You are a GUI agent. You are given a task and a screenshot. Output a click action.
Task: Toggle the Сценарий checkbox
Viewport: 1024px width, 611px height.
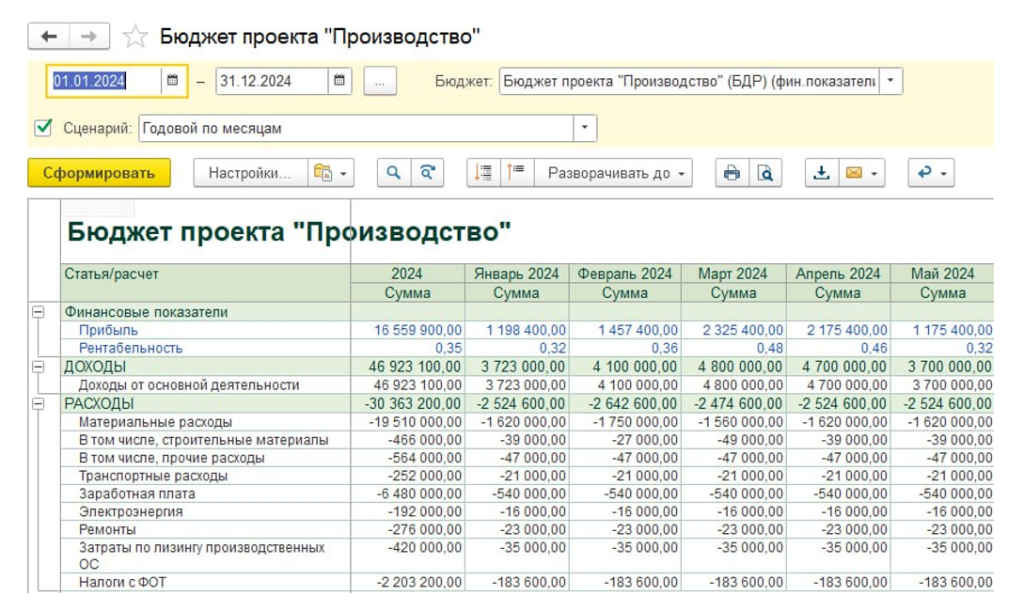pos(44,127)
